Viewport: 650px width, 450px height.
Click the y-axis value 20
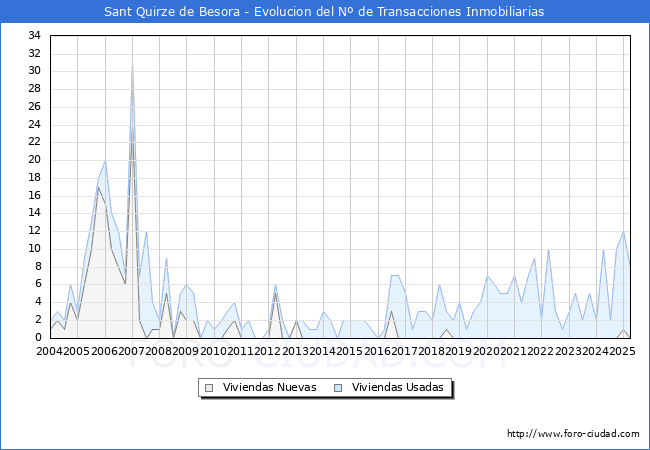34,160
